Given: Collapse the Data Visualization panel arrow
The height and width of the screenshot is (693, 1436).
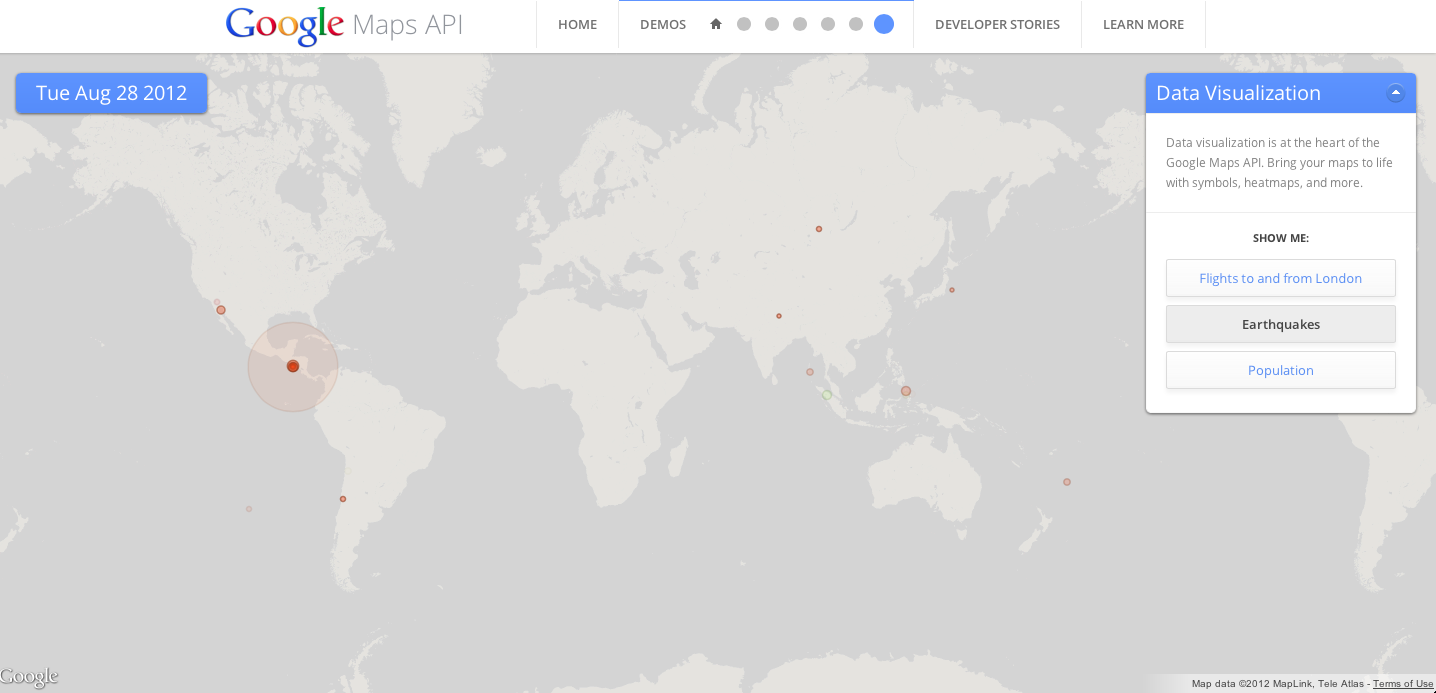Looking at the screenshot, I should (1396, 93).
